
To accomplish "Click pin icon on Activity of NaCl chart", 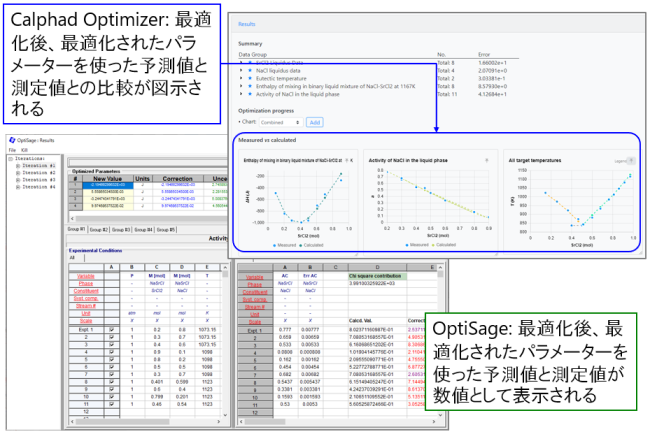I will (x=487, y=160).
